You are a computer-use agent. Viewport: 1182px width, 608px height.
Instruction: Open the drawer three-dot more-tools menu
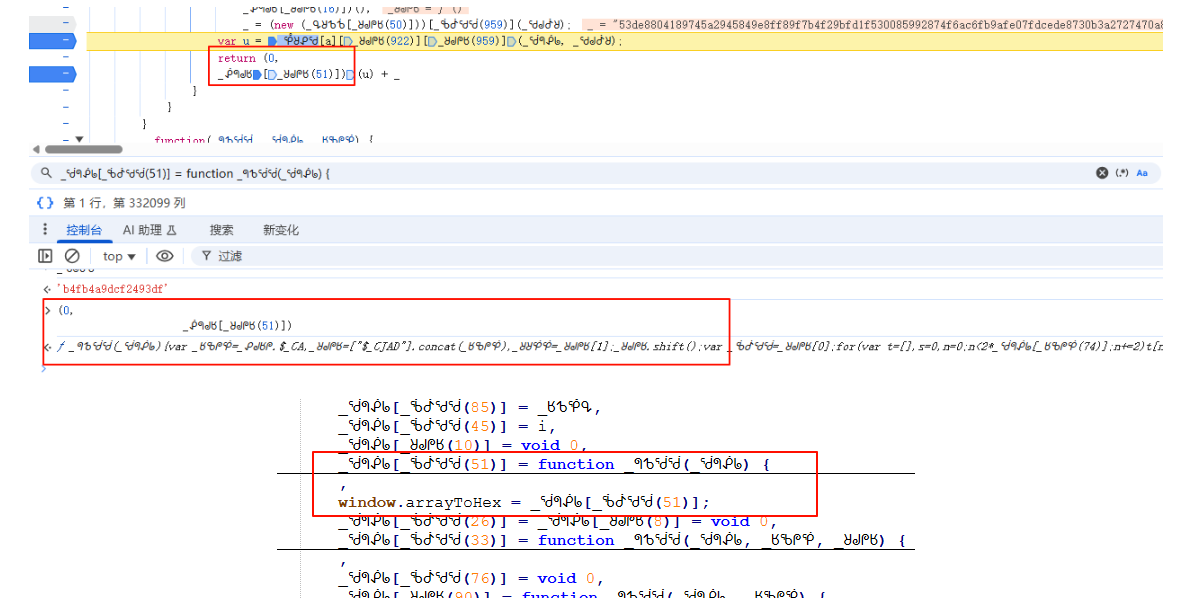[x=44, y=230]
